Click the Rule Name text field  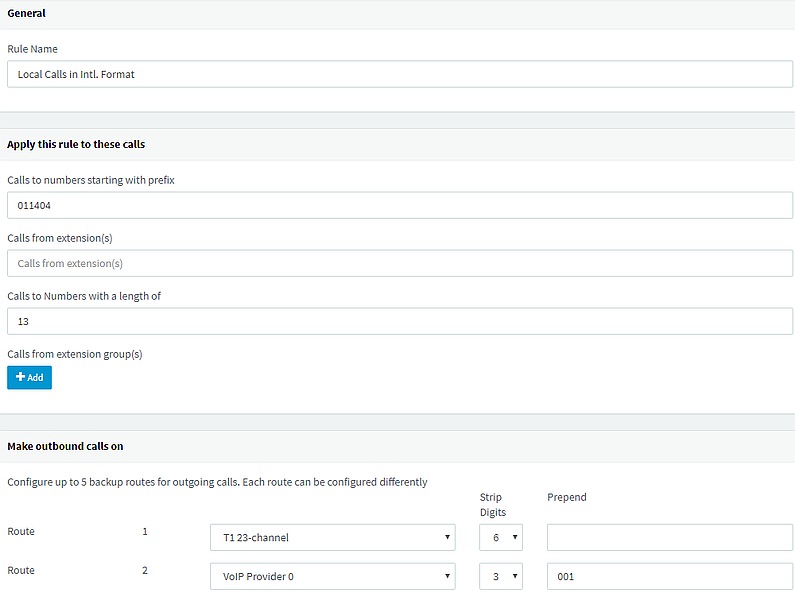click(x=400, y=74)
